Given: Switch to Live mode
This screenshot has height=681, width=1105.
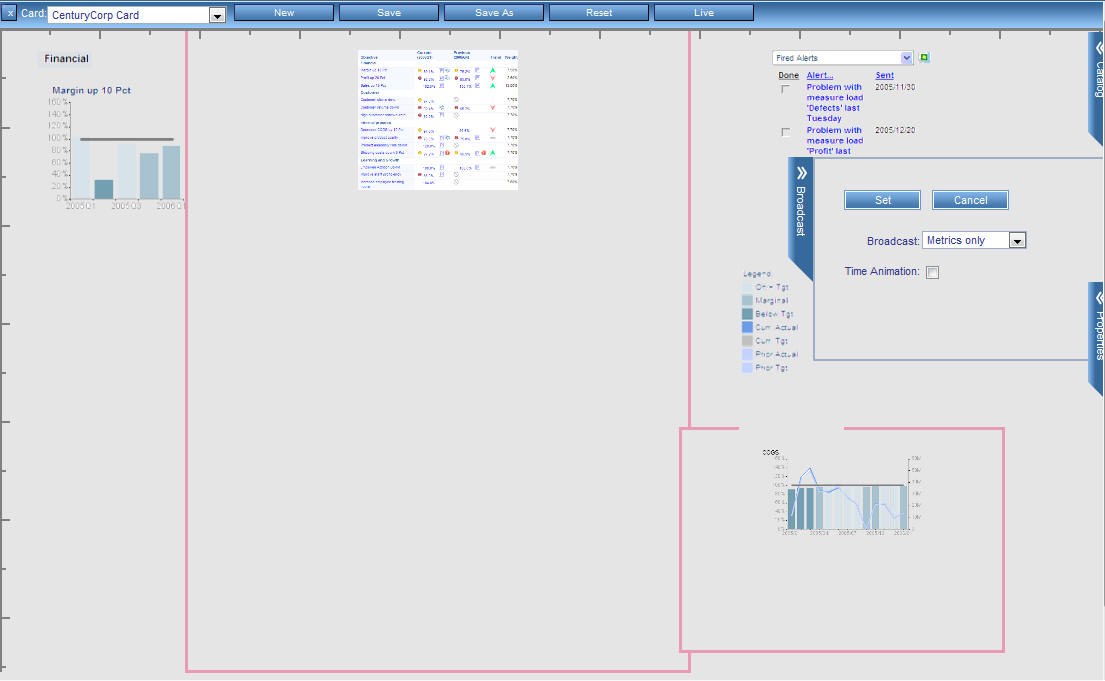Looking at the screenshot, I should tap(704, 13).
